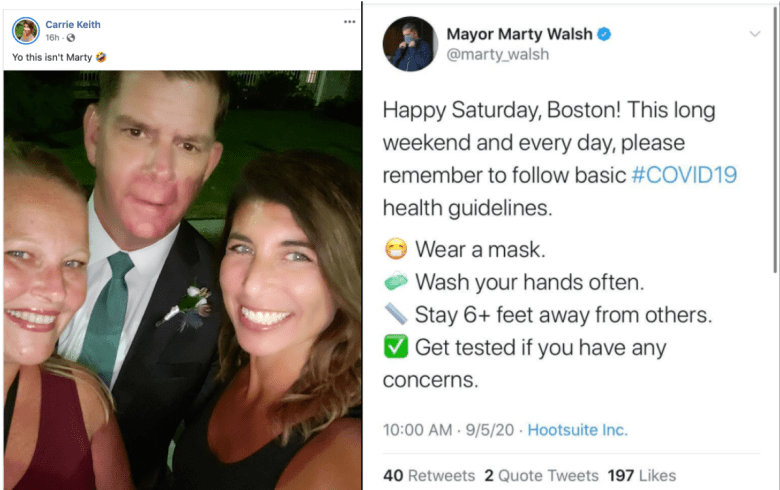The height and width of the screenshot is (490, 780).
Task: Open the Hootsuite Inc. source link
Action: 578,430
